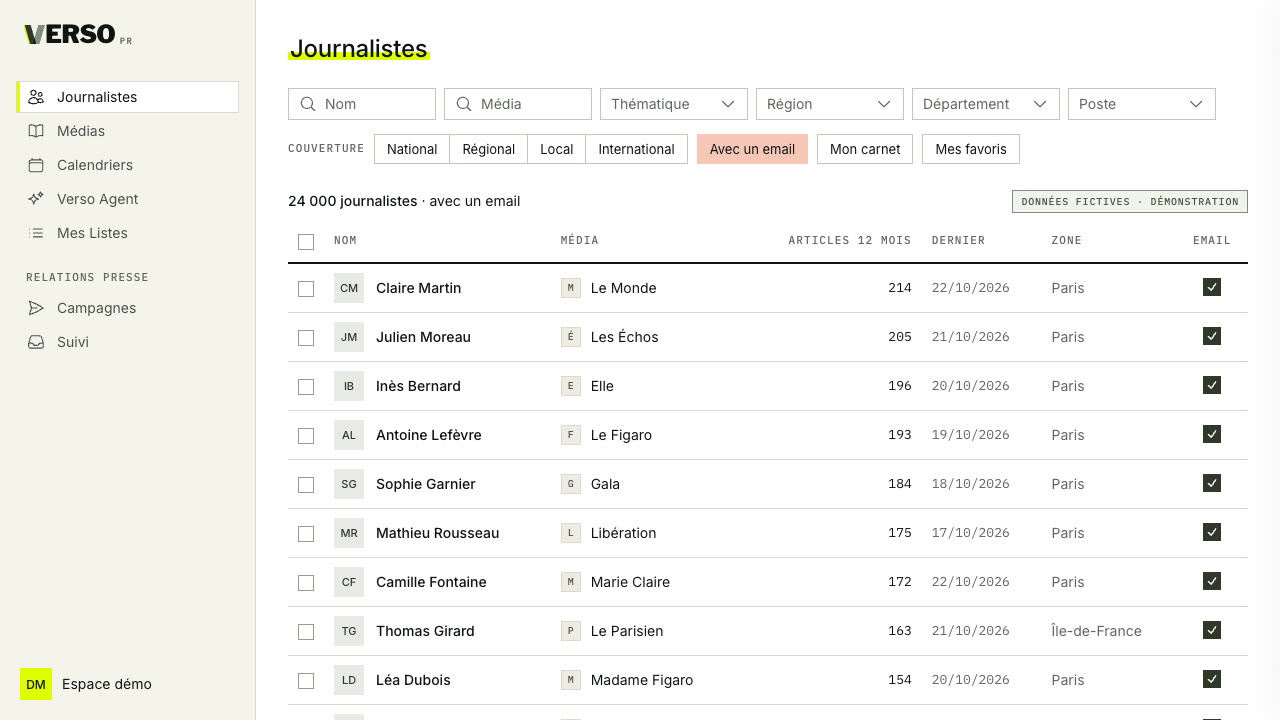Click the Les Échos media badge icon
Viewport: 1280px width, 720px height.
point(571,337)
